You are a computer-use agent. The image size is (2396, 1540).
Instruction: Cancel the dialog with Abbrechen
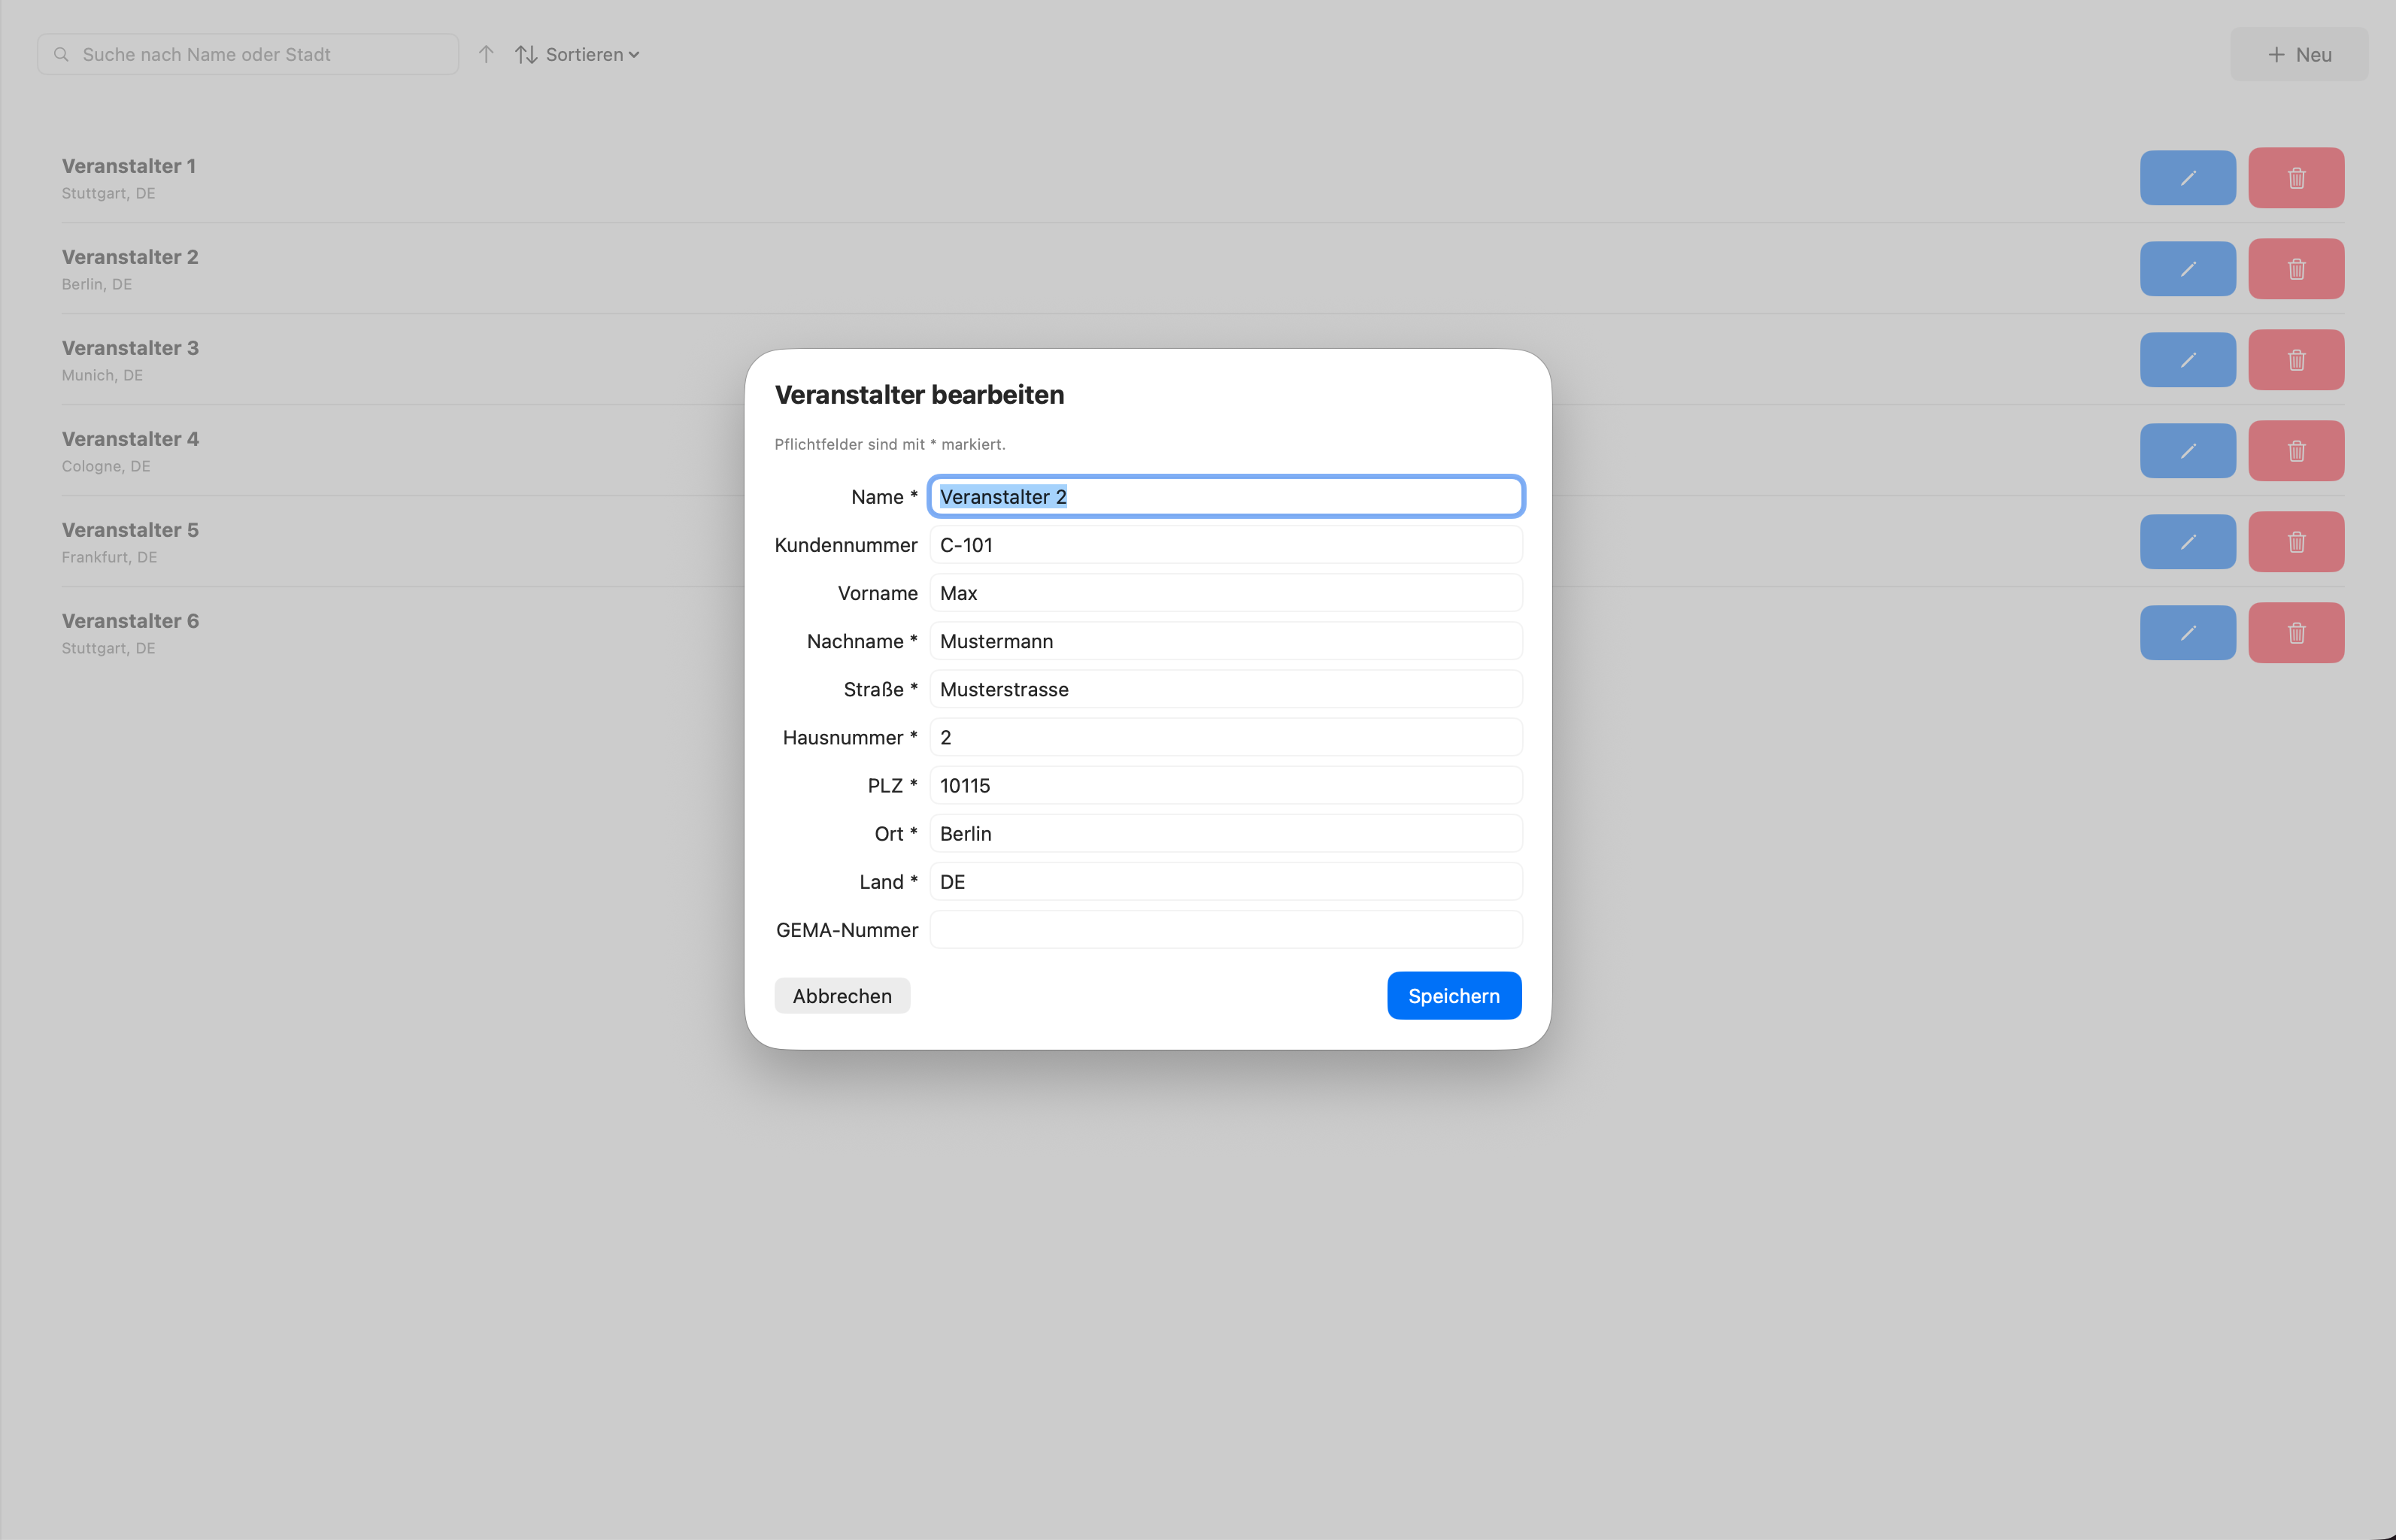point(842,996)
